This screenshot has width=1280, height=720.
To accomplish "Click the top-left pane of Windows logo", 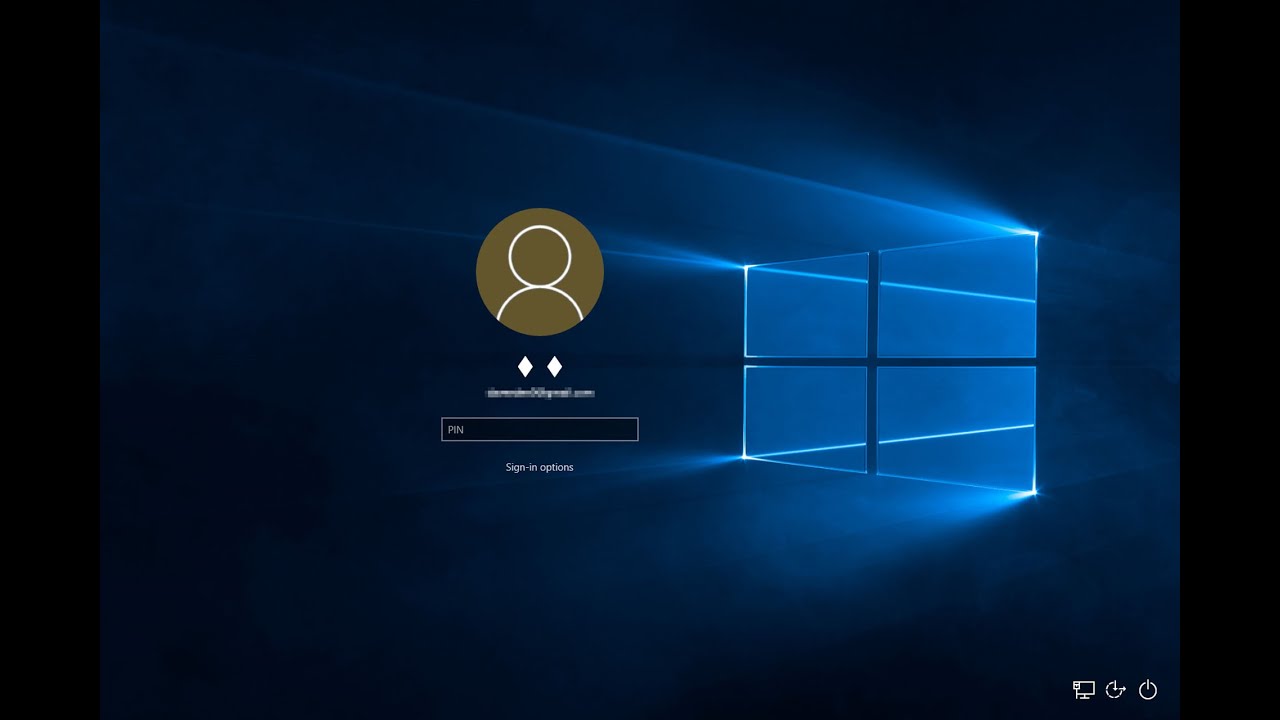I will (x=806, y=306).
